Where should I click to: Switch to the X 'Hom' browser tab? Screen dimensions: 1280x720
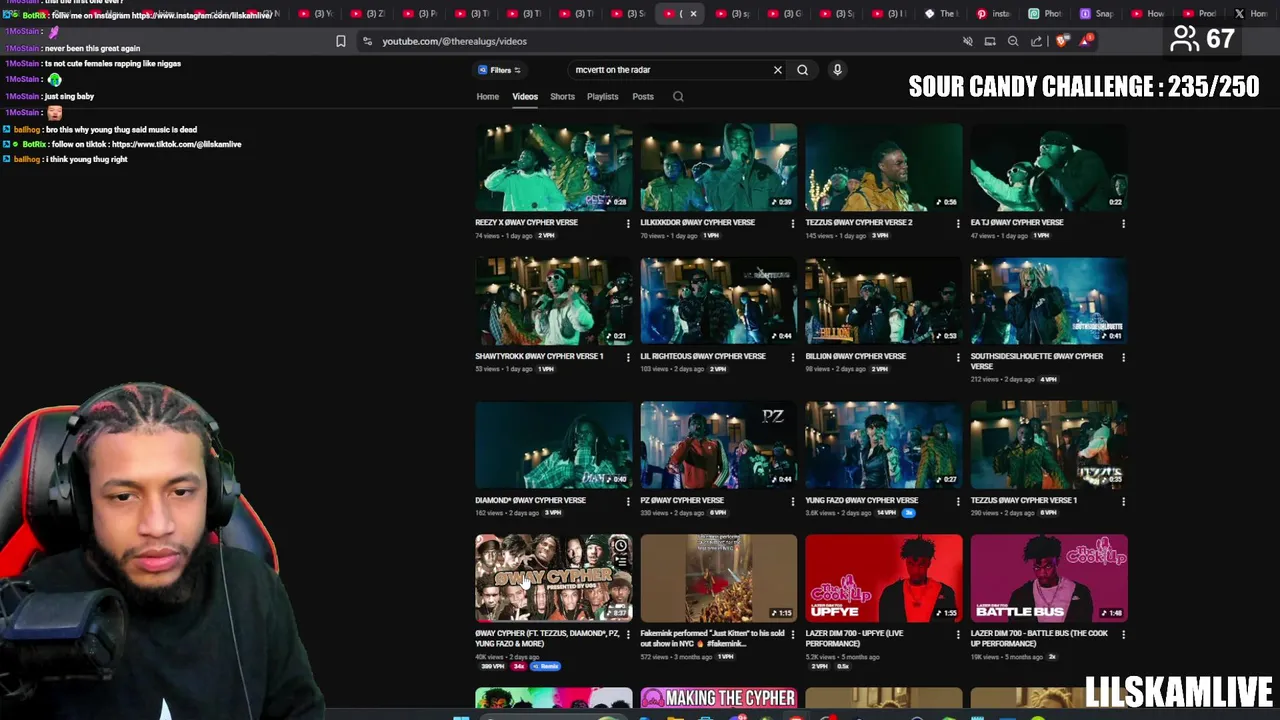[1252, 14]
